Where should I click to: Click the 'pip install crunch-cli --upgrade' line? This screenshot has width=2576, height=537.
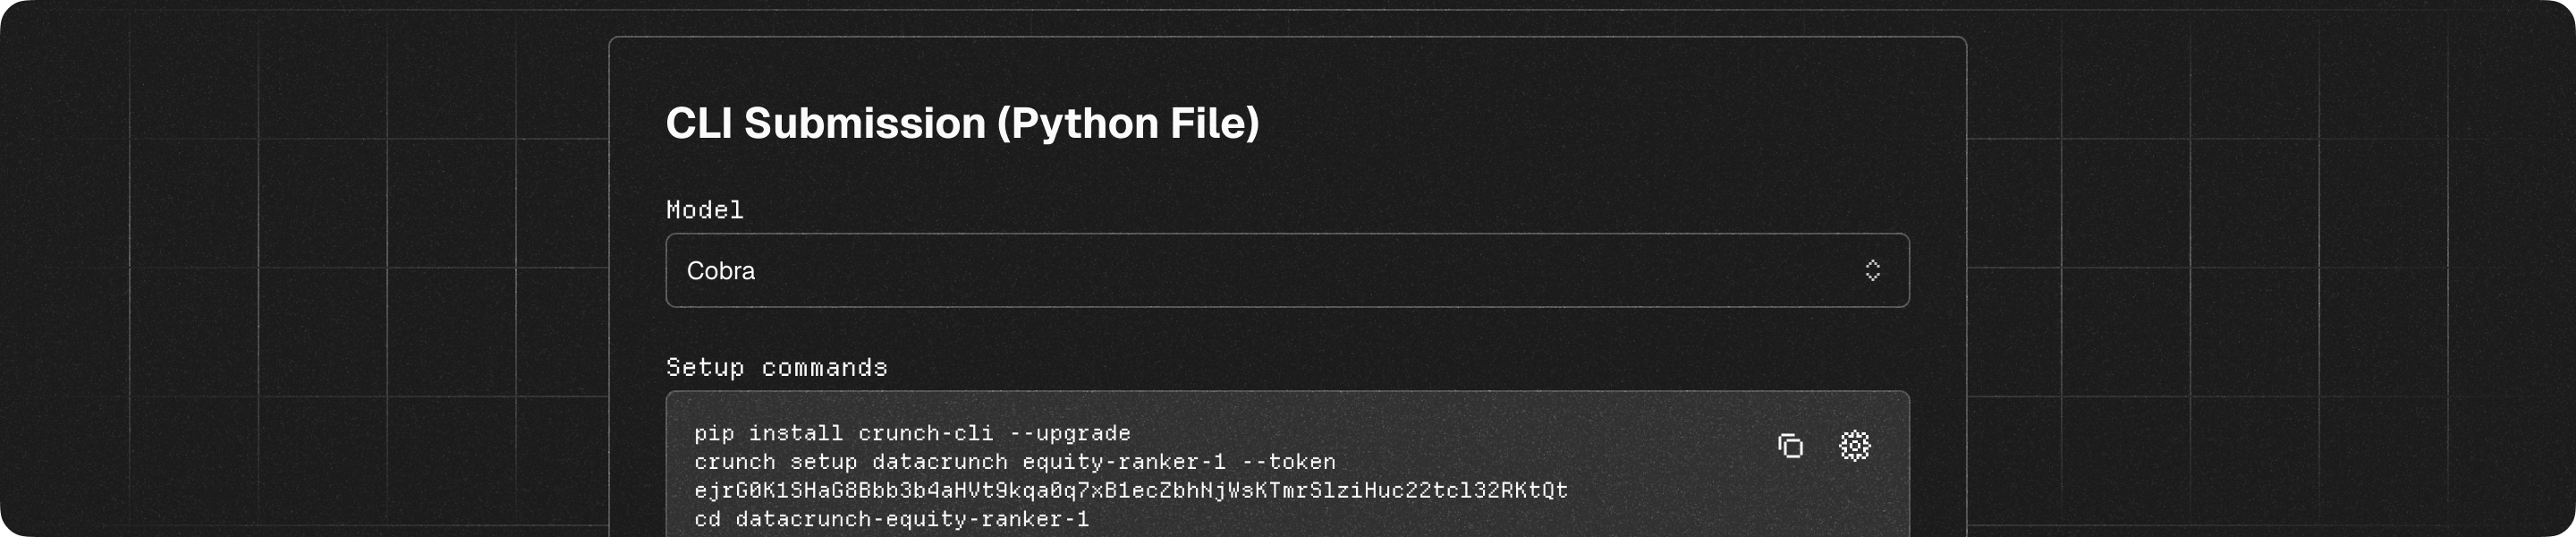click(x=912, y=433)
